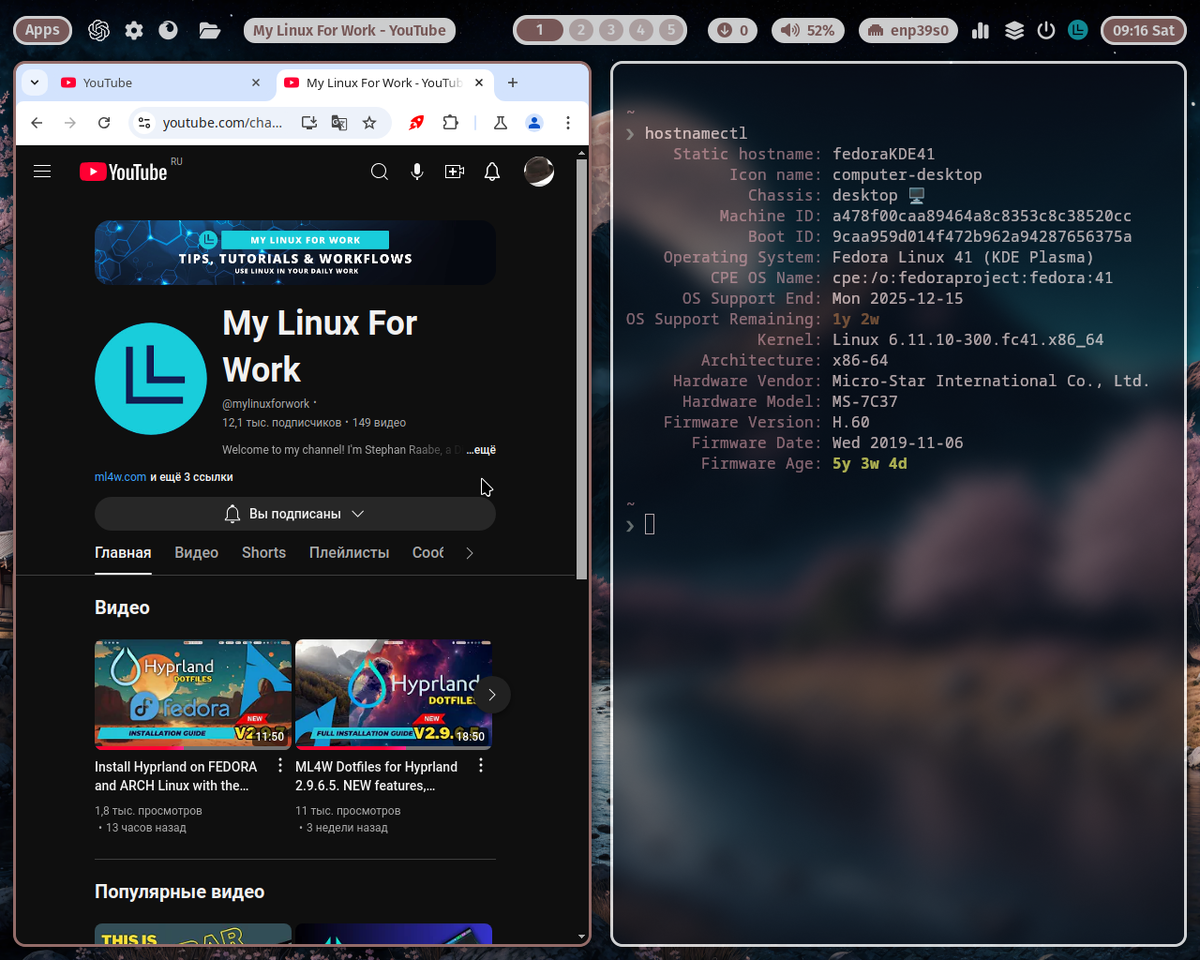
Task: Open 'ML4W Dotfiles for Hyprland 2.9.6.5' video title
Action: 376,776
